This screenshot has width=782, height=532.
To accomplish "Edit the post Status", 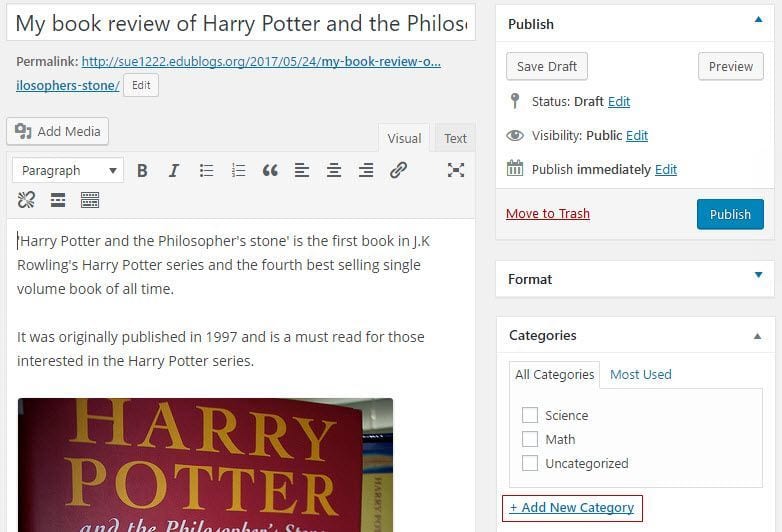I will [x=619, y=102].
